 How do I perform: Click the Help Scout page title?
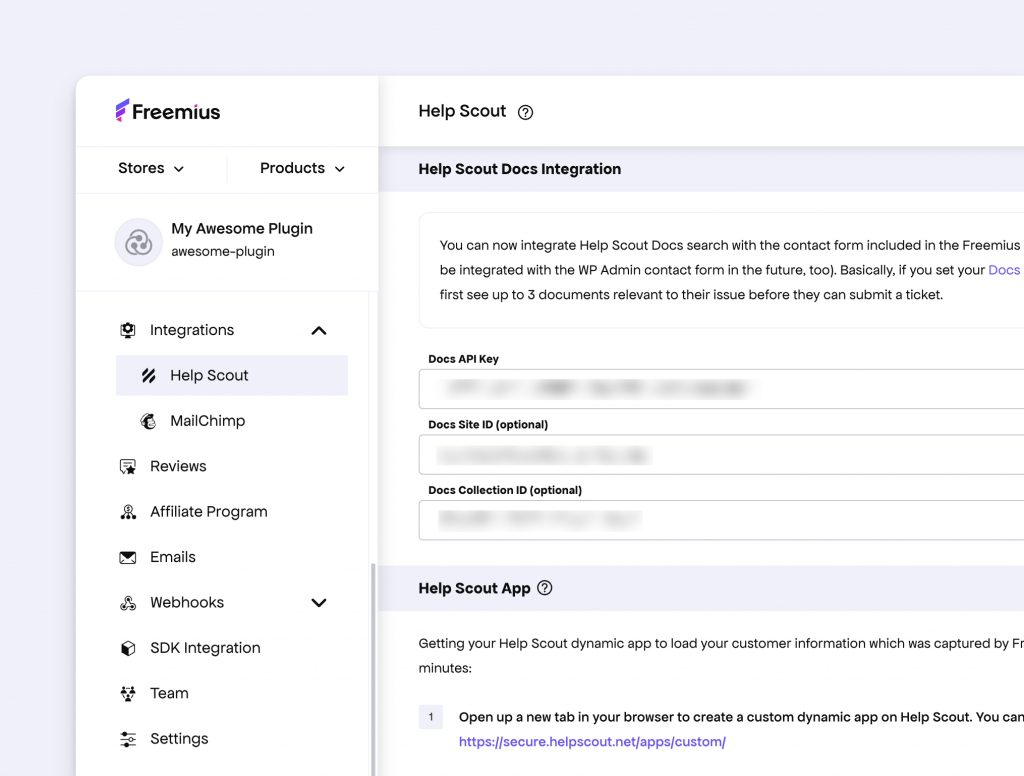pos(462,111)
